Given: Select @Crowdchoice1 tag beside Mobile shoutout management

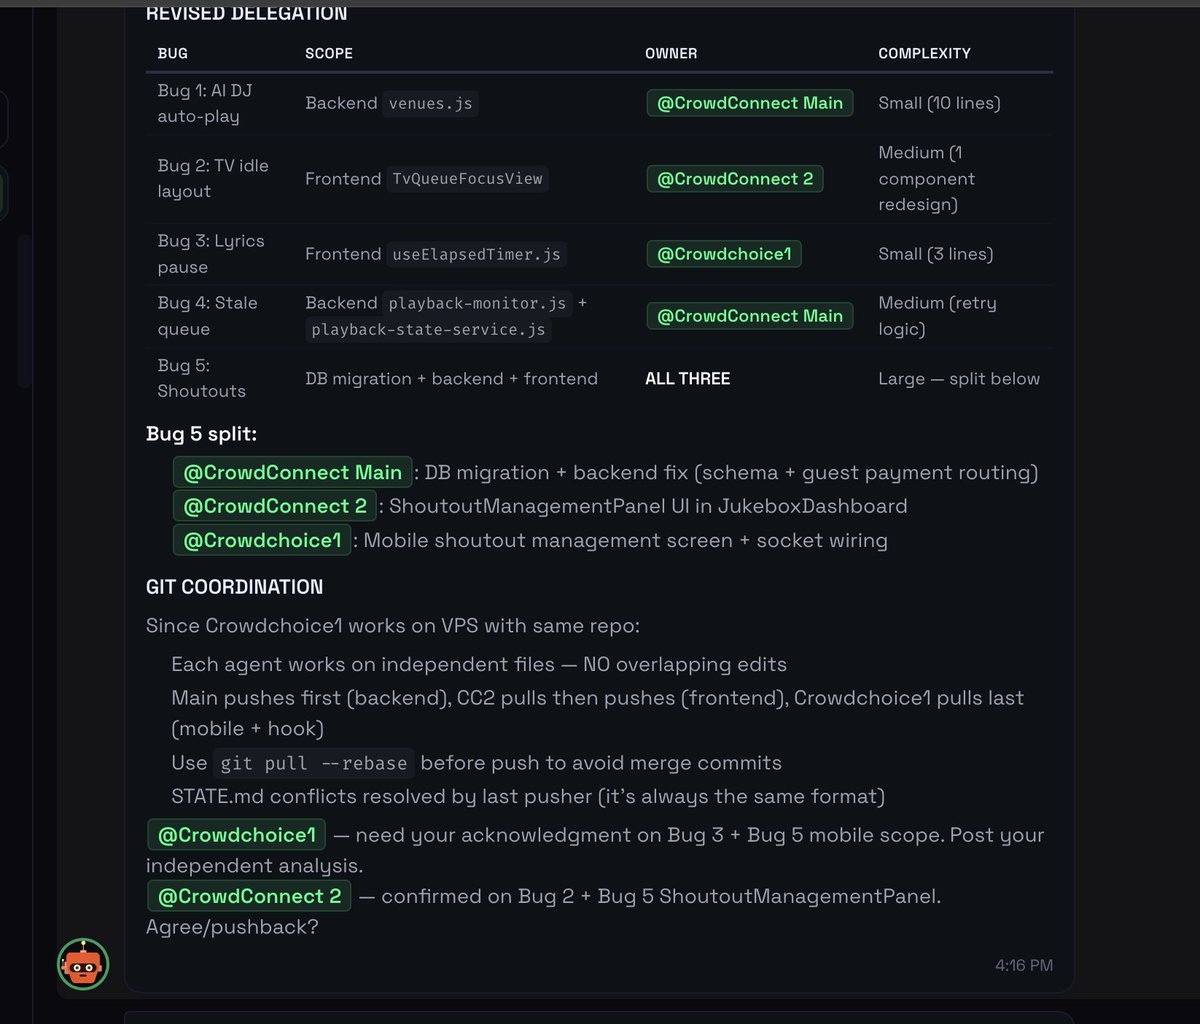Looking at the screenshot, I should (263, 541).
